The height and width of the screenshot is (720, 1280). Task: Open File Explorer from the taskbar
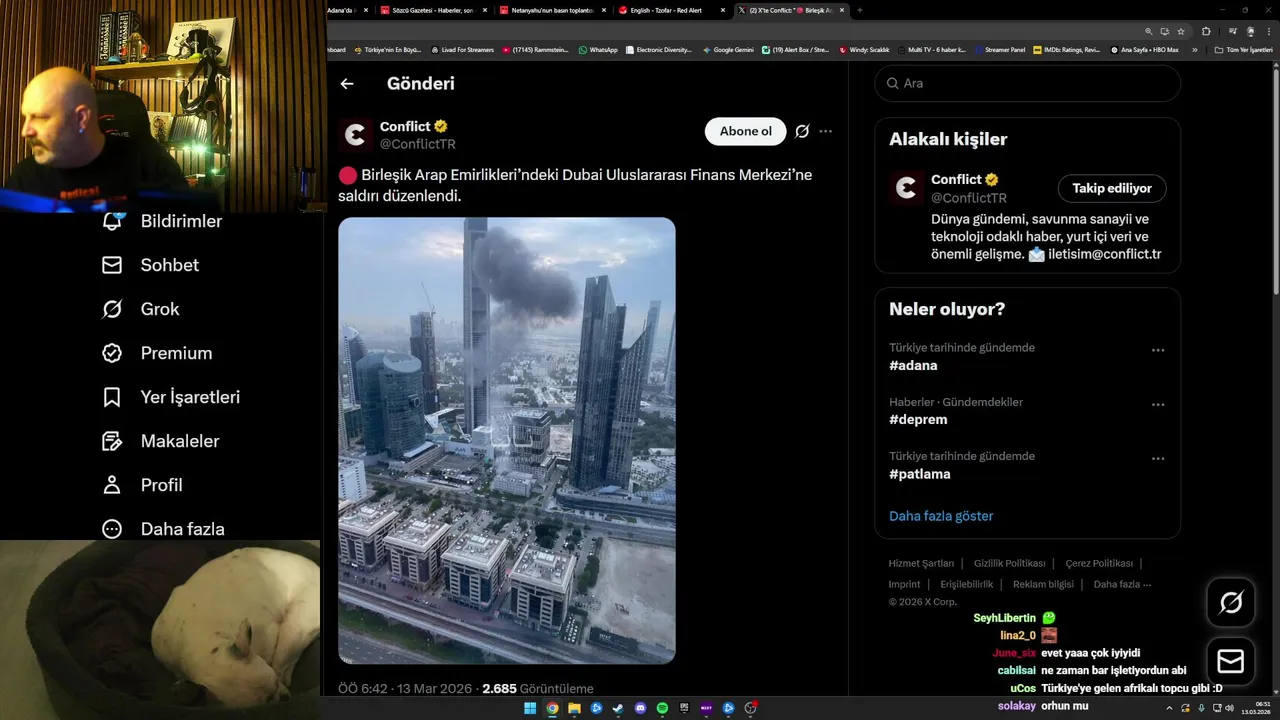pyautogui.click(x=574, y=708)
